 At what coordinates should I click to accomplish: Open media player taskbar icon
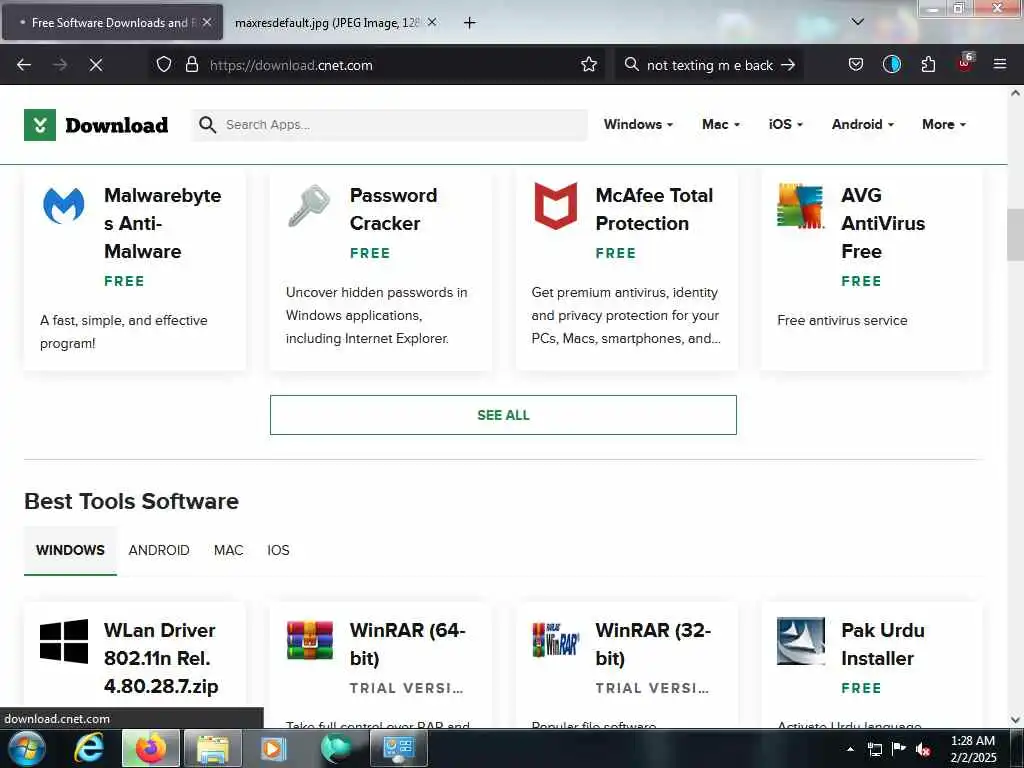(x=274, y=748)
